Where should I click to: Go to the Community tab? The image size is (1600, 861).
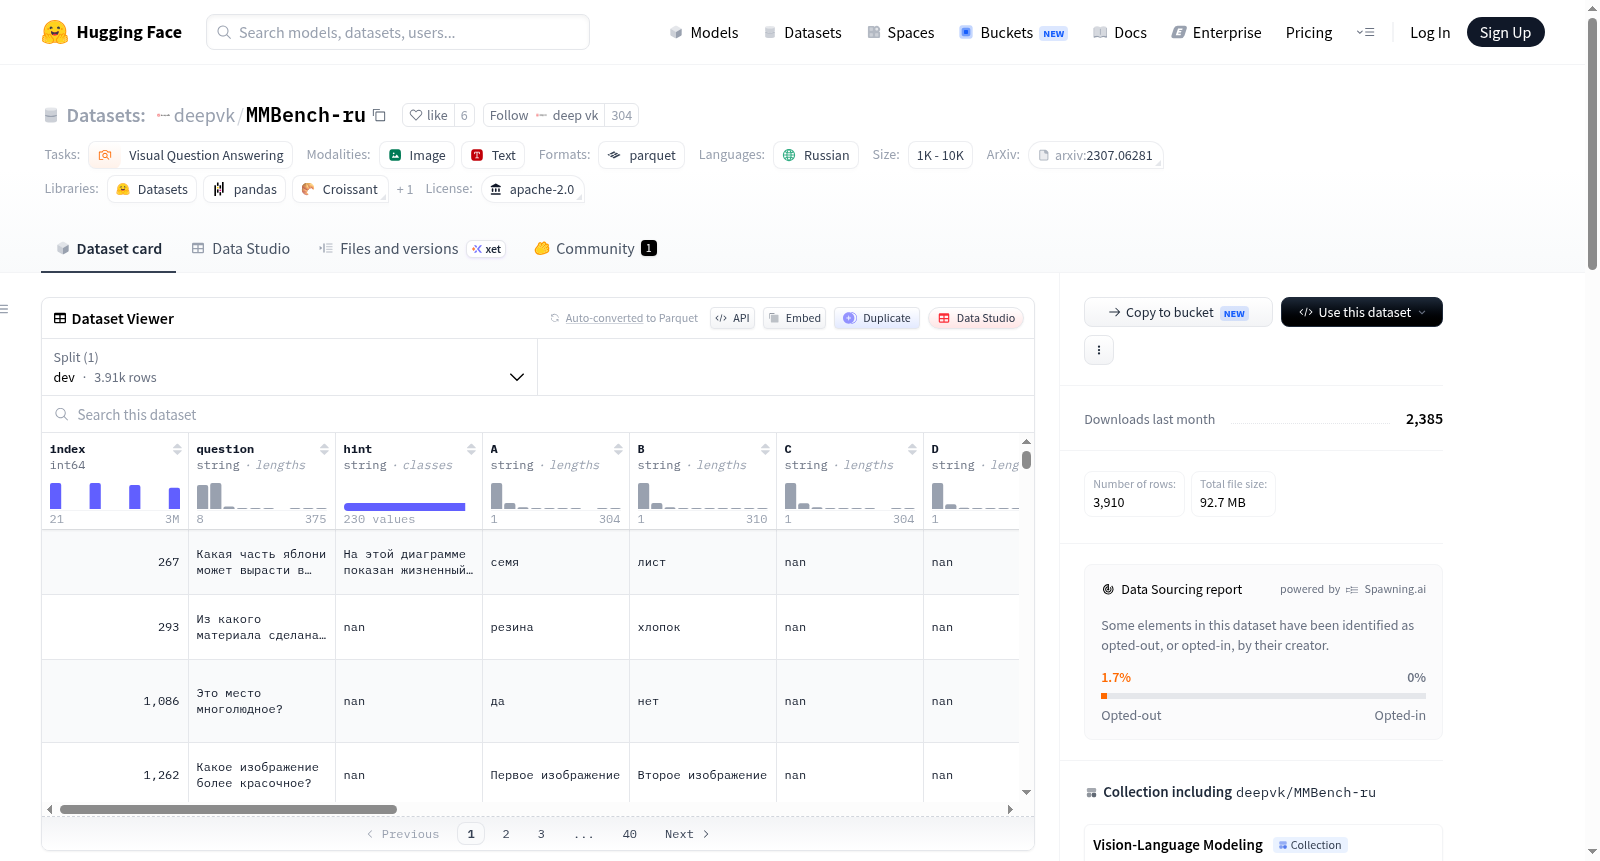(x=595, y=248)
